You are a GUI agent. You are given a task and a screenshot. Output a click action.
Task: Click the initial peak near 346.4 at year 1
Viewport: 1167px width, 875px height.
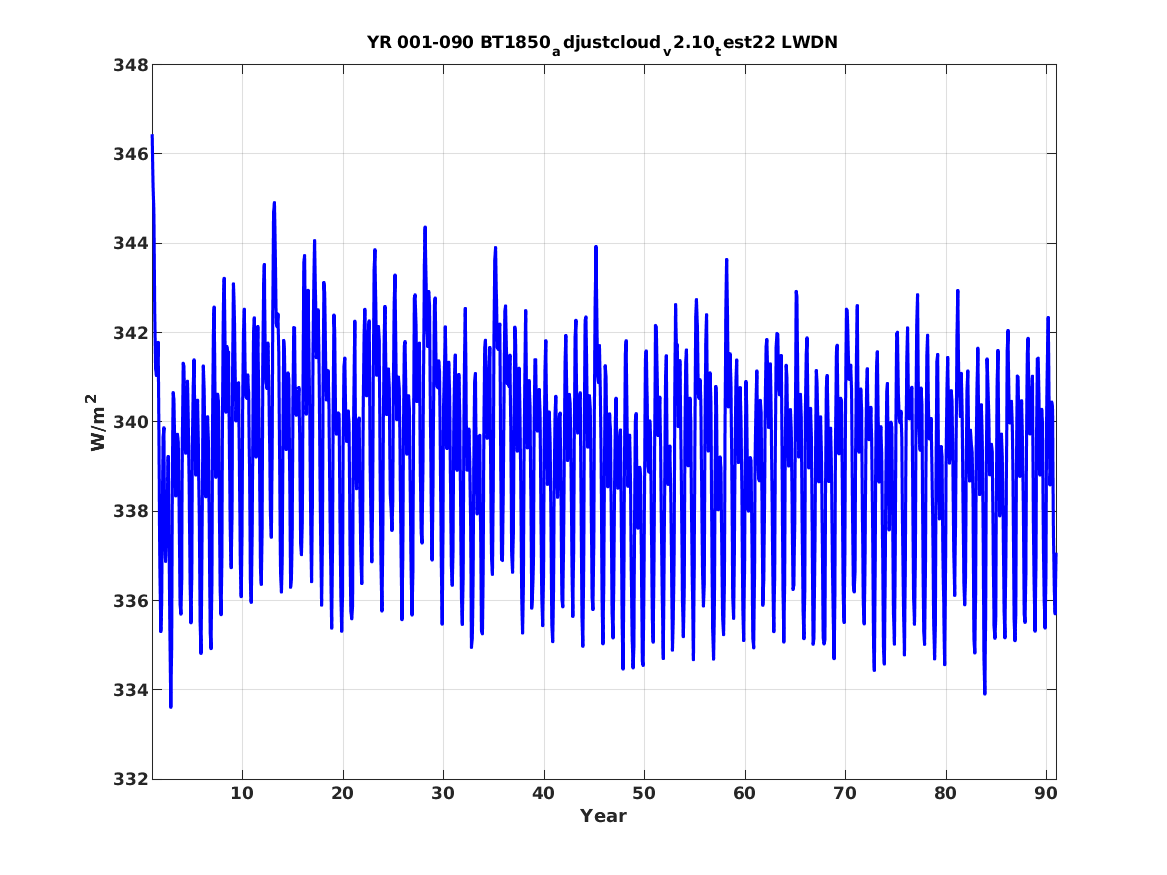tap(152, 136)
